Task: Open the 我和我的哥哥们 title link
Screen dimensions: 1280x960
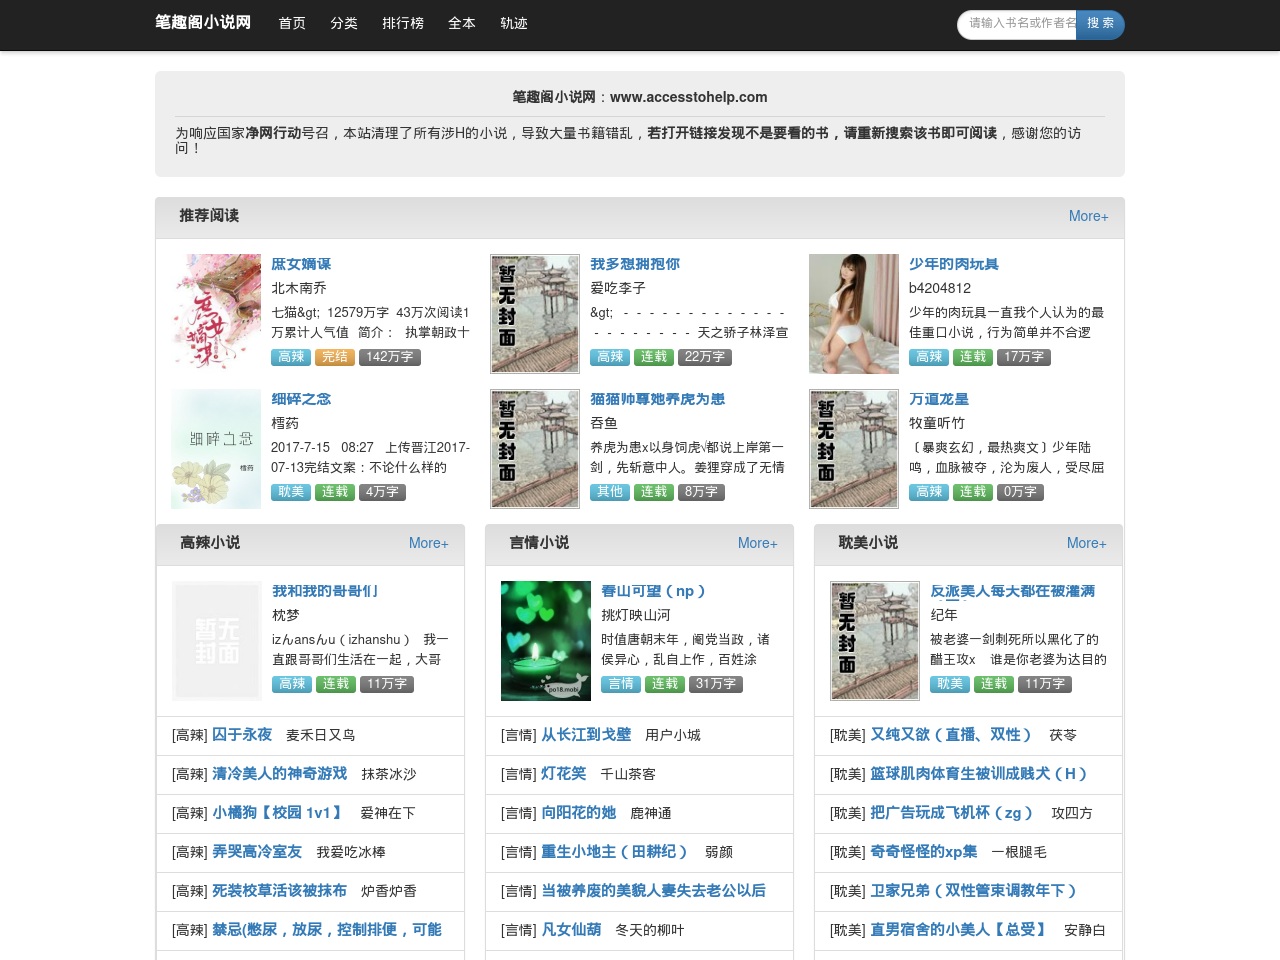Action: click(325, 591)
